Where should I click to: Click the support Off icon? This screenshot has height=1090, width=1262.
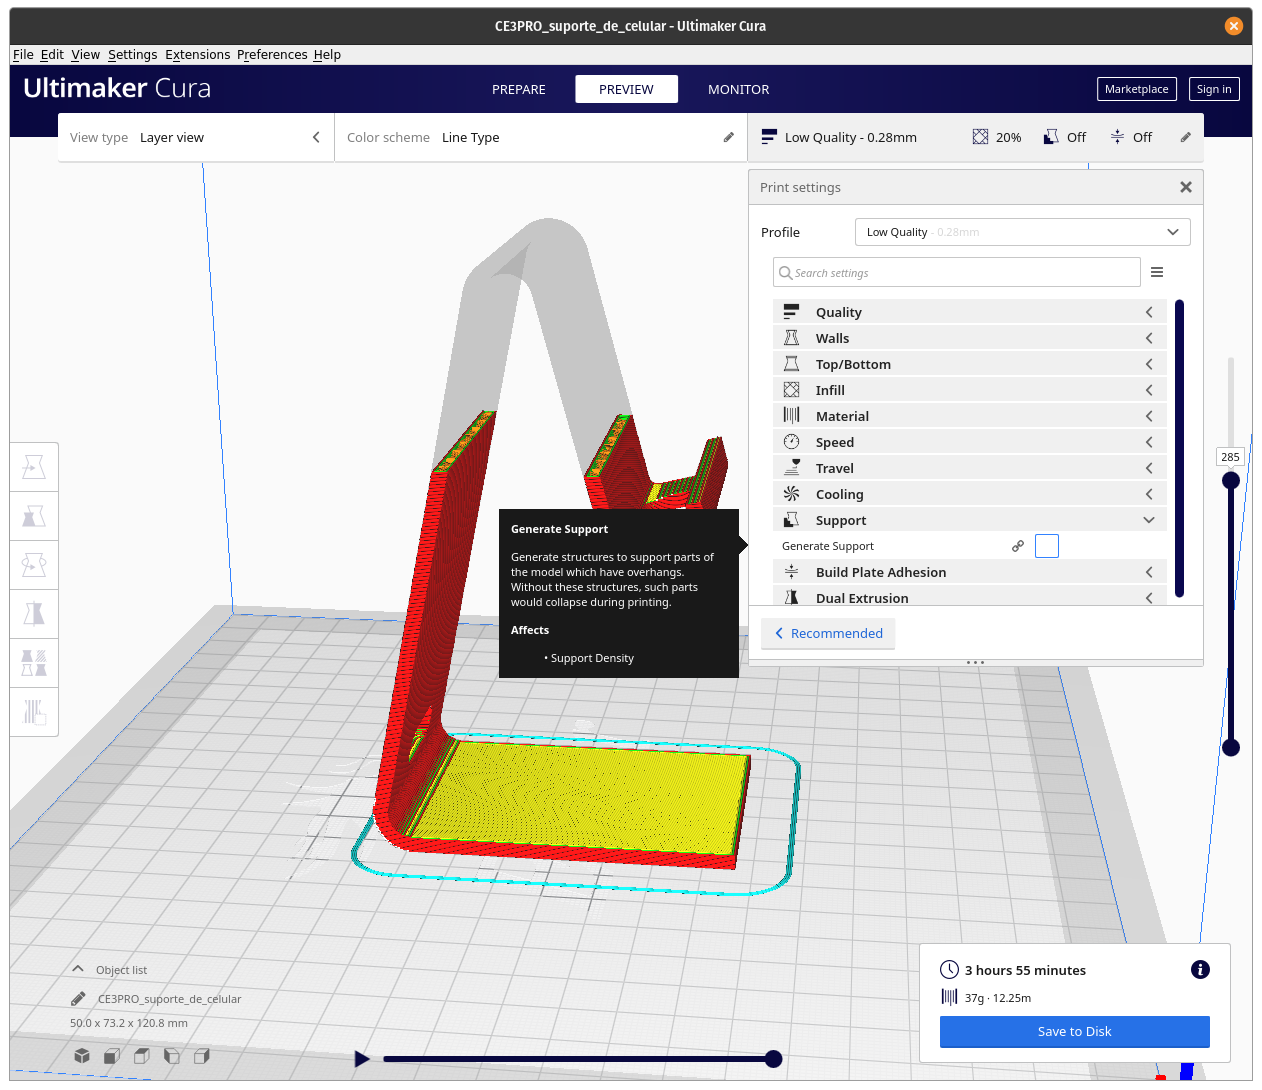(x=1051, y=137)
